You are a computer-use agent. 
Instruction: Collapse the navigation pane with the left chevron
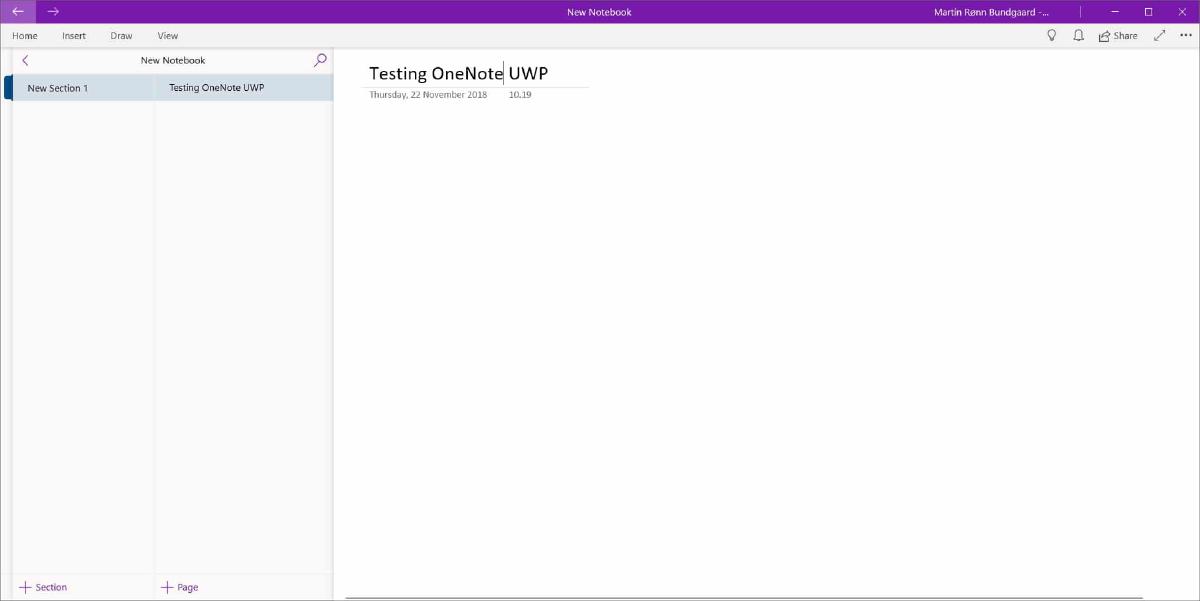coord(24,60)
